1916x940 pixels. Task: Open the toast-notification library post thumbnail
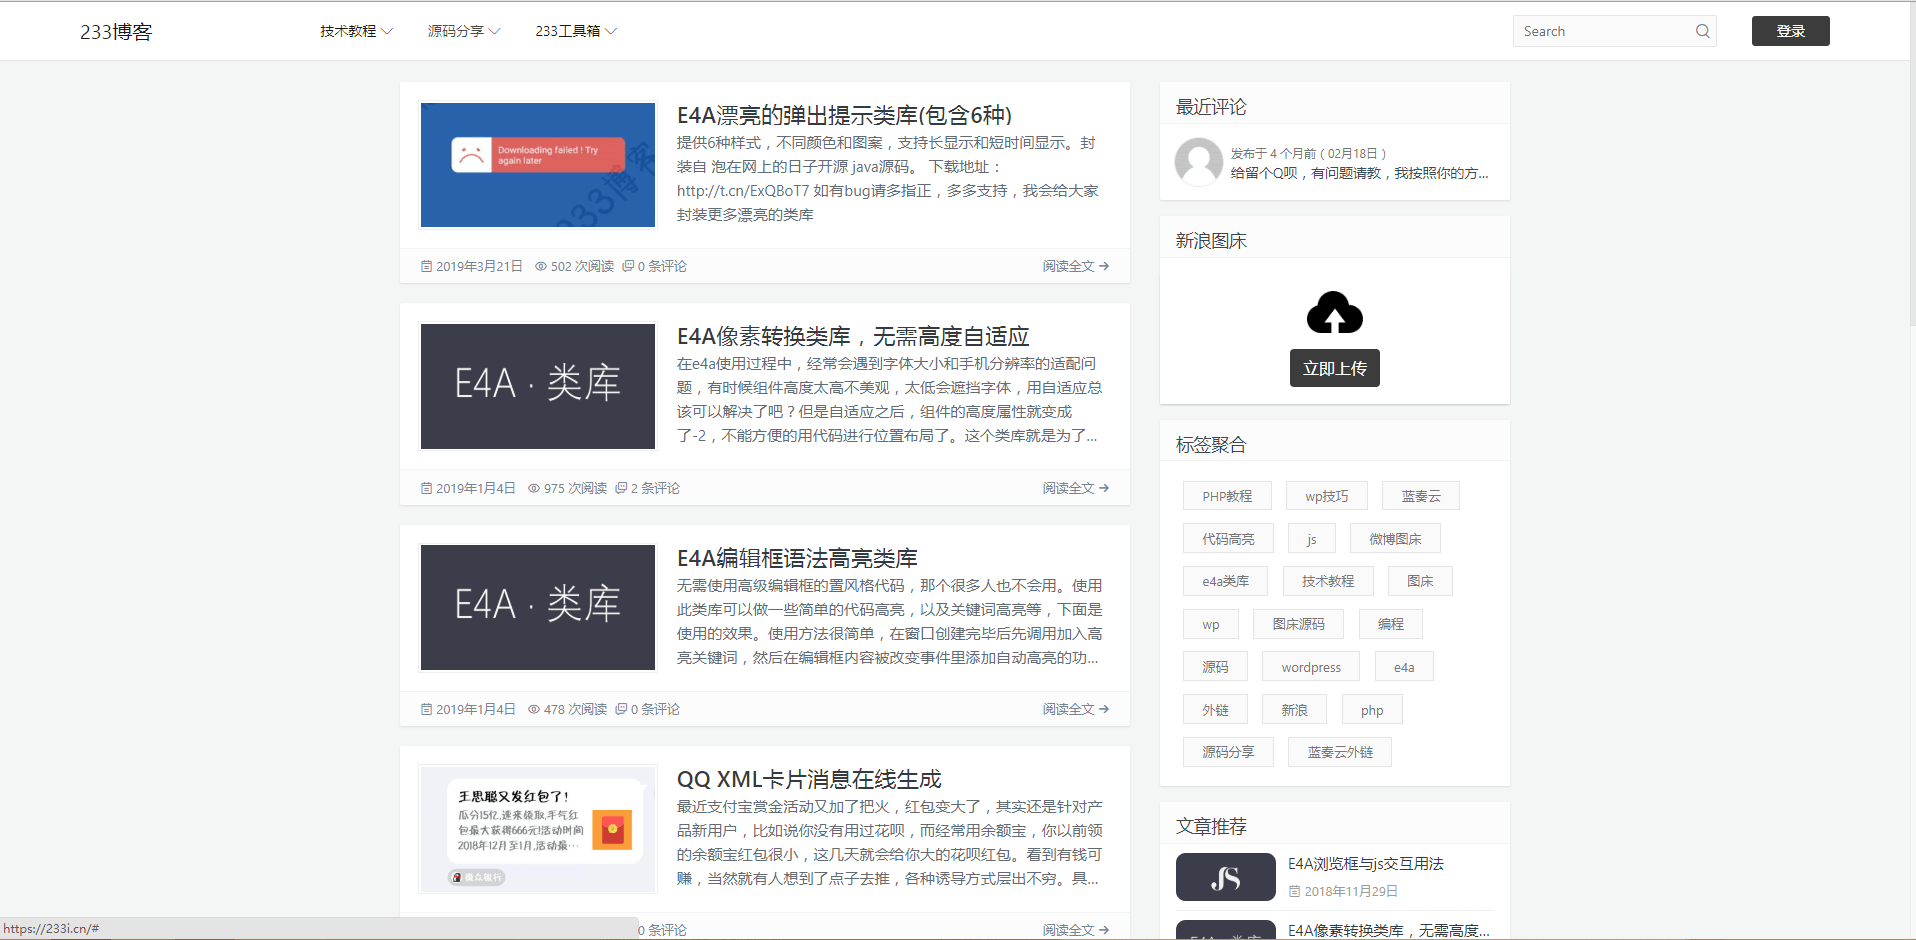pyautogui.click(x=537, y=165)
